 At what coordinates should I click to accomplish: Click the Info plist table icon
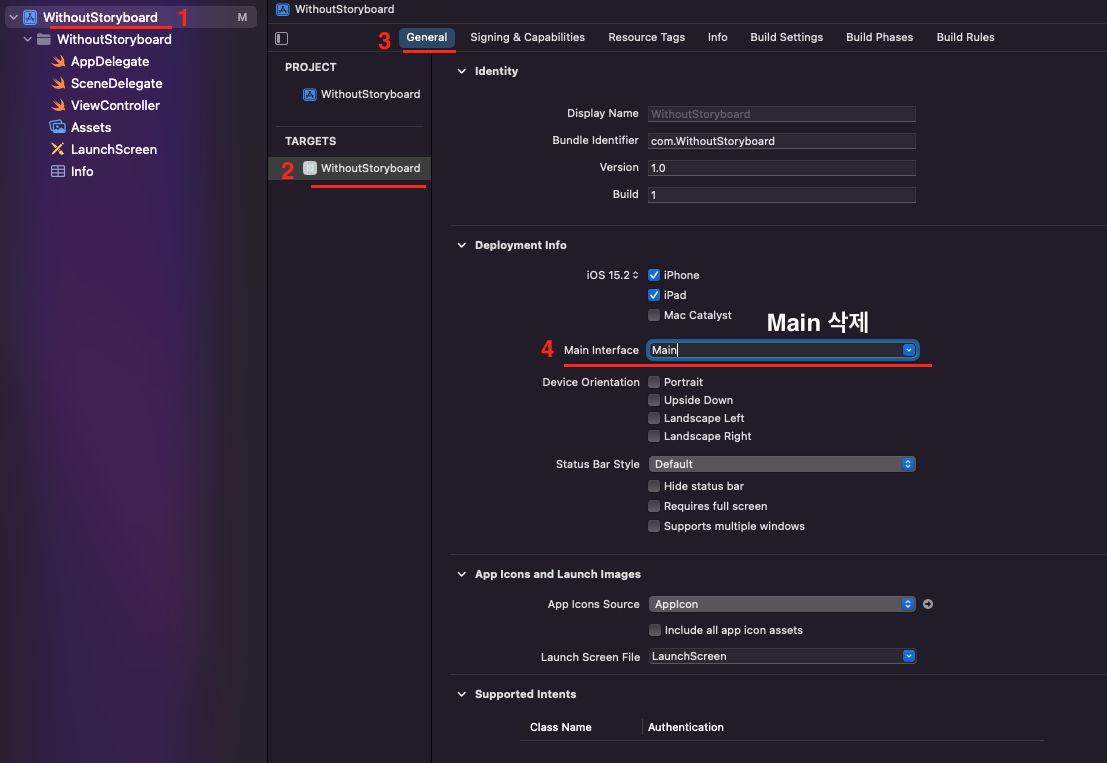(58, 171)
